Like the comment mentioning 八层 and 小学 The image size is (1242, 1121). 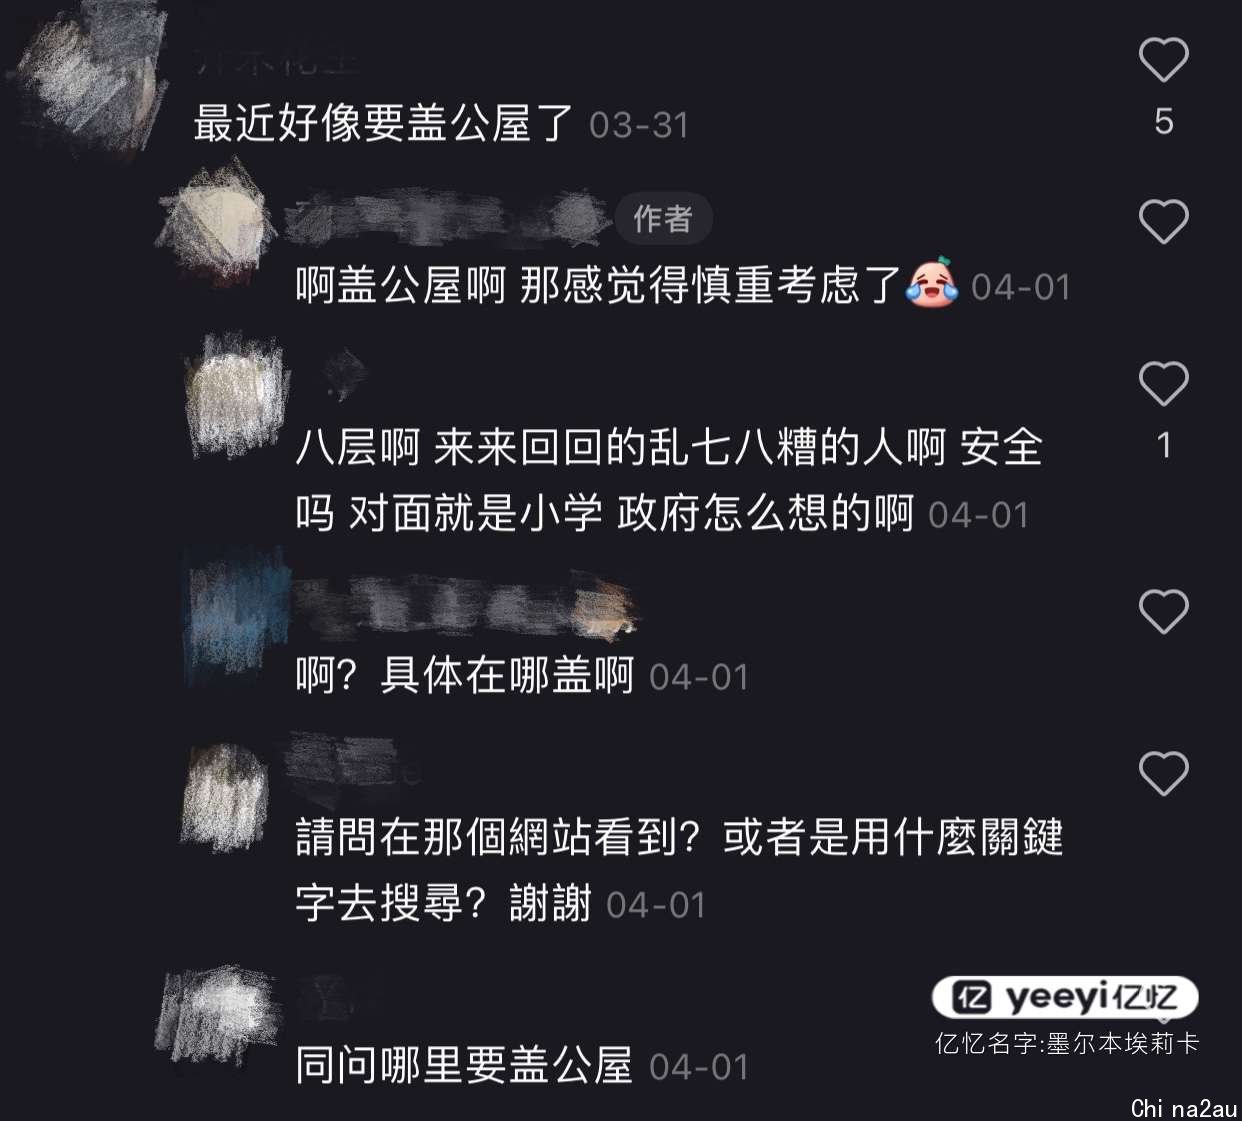pos(1164,384)
